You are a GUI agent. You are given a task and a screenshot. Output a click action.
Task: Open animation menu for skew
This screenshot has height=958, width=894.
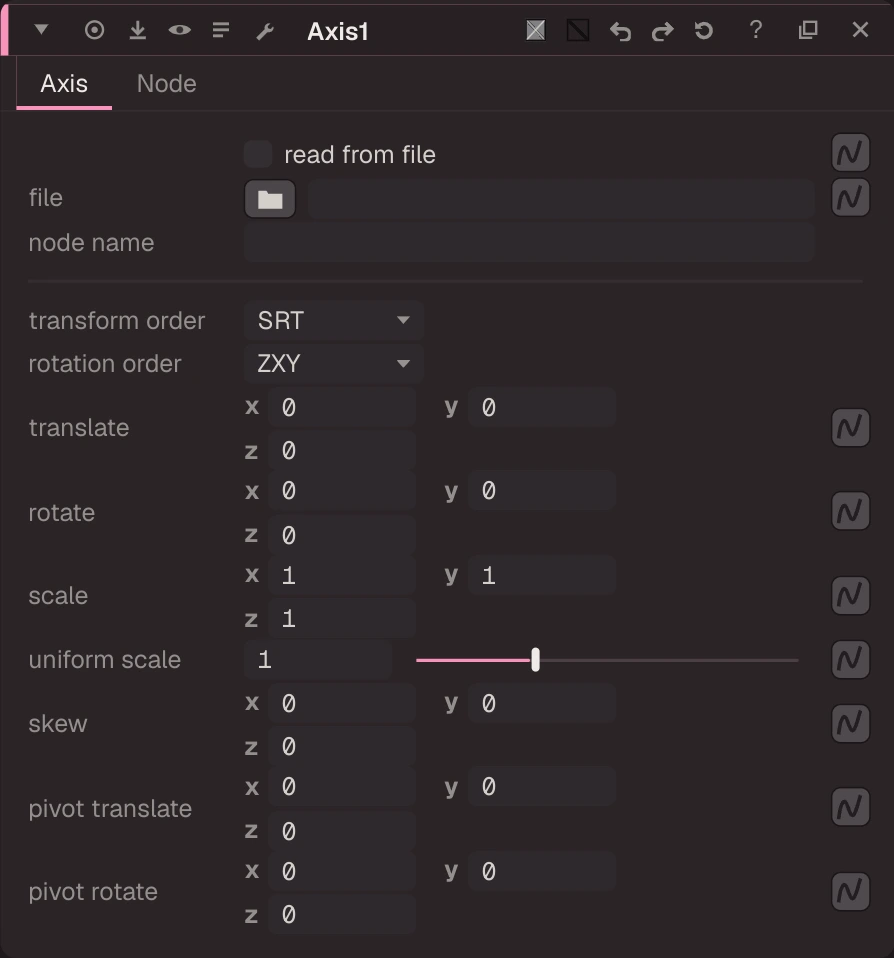(x=850, y=723)
